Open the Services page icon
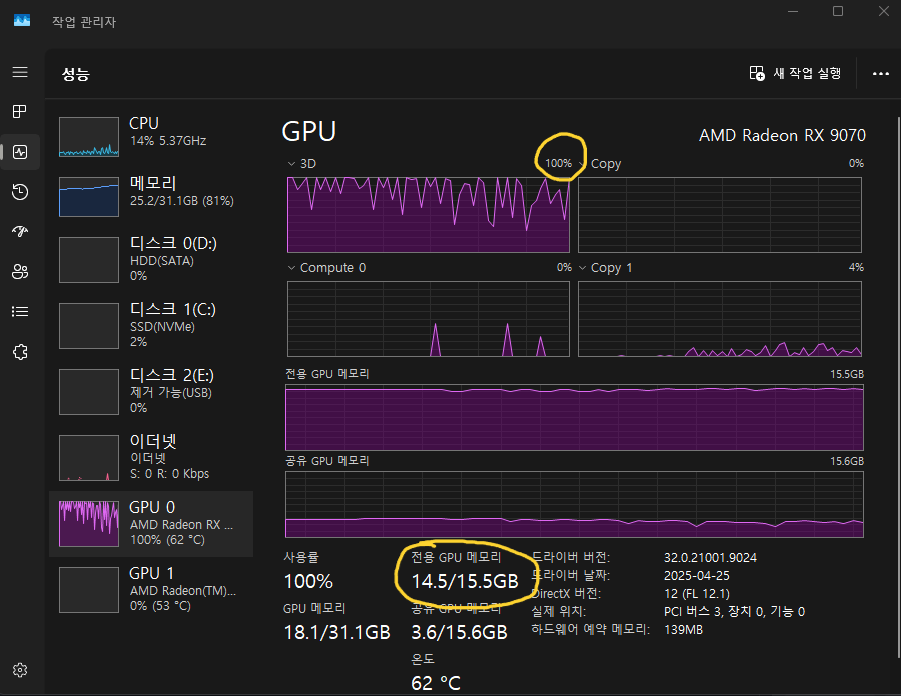 [x=20, y=352]
